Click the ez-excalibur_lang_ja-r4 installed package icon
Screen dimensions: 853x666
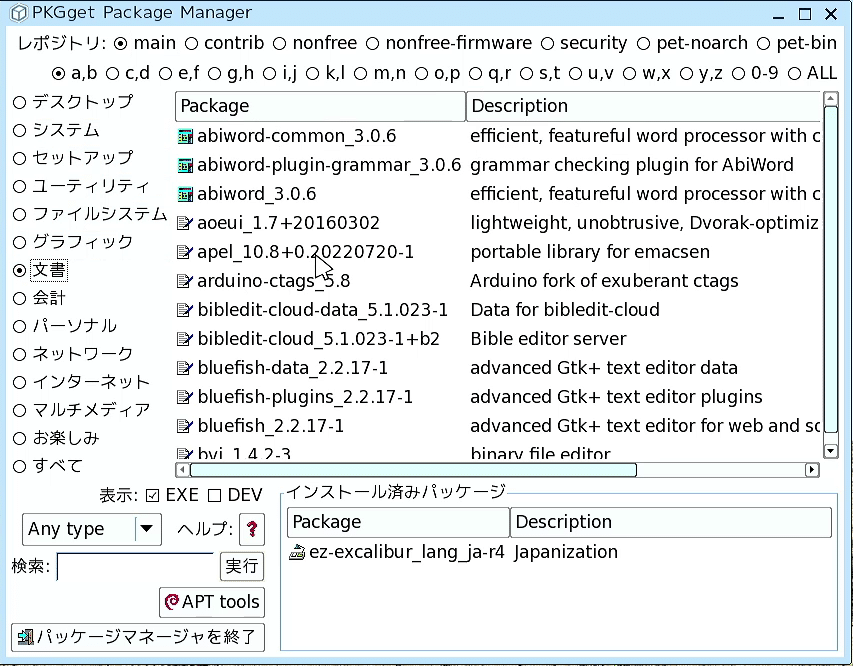[297, 551]
